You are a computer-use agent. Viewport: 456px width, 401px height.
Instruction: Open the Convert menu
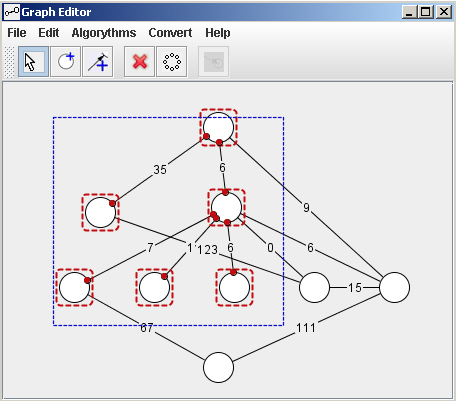(170, 33)
